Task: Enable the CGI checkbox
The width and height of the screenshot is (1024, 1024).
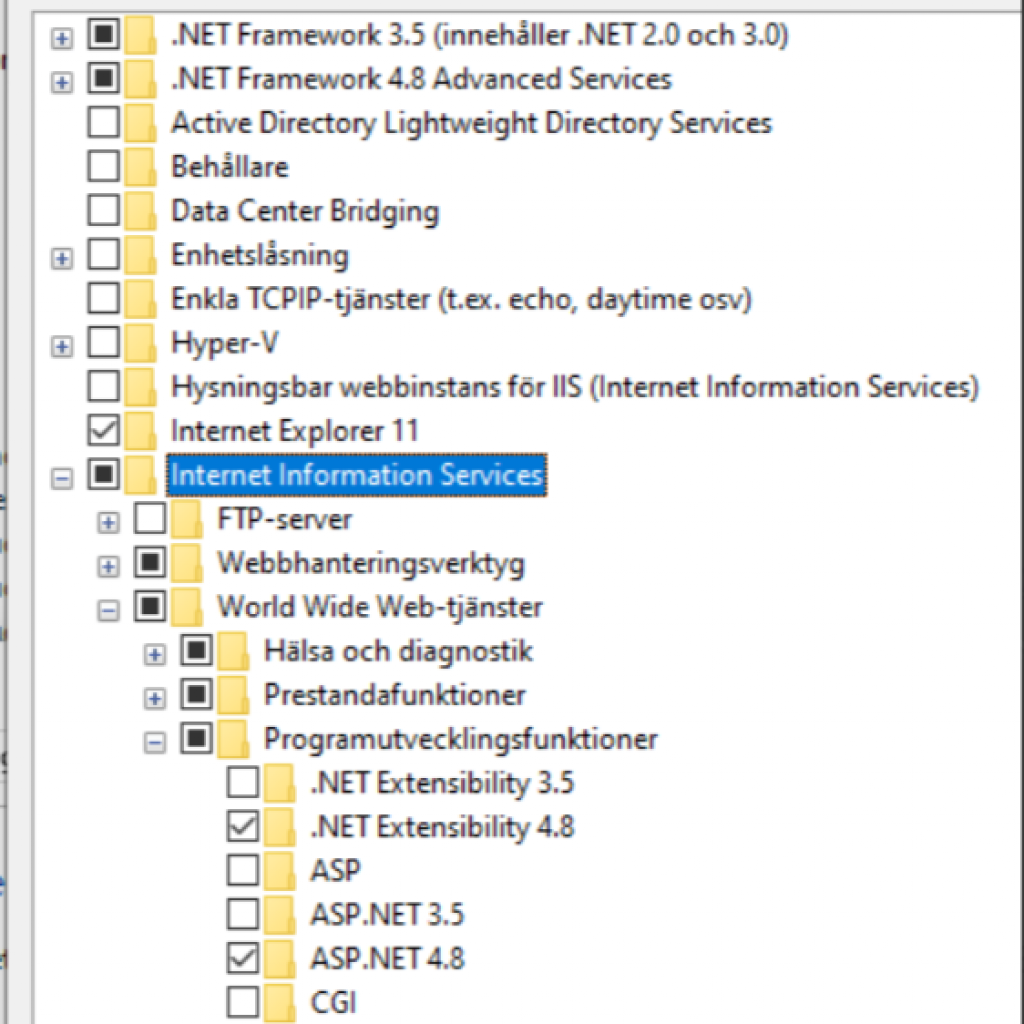Action: click(x=243, y=1002)
